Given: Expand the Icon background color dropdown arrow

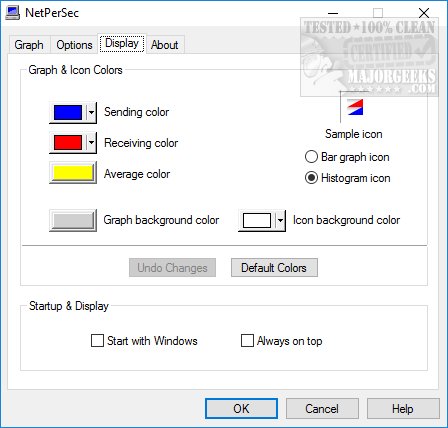Looking at the screenshot, I should point(280,220).
